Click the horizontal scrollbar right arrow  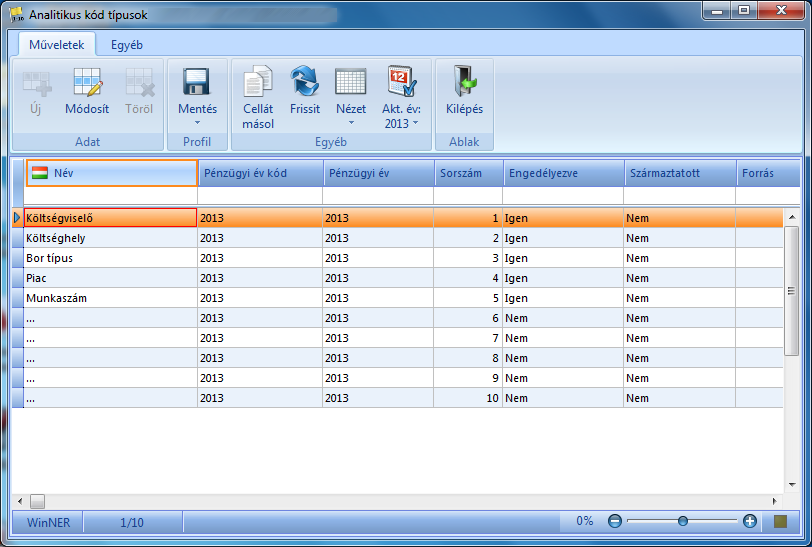(x=775, y=501)
